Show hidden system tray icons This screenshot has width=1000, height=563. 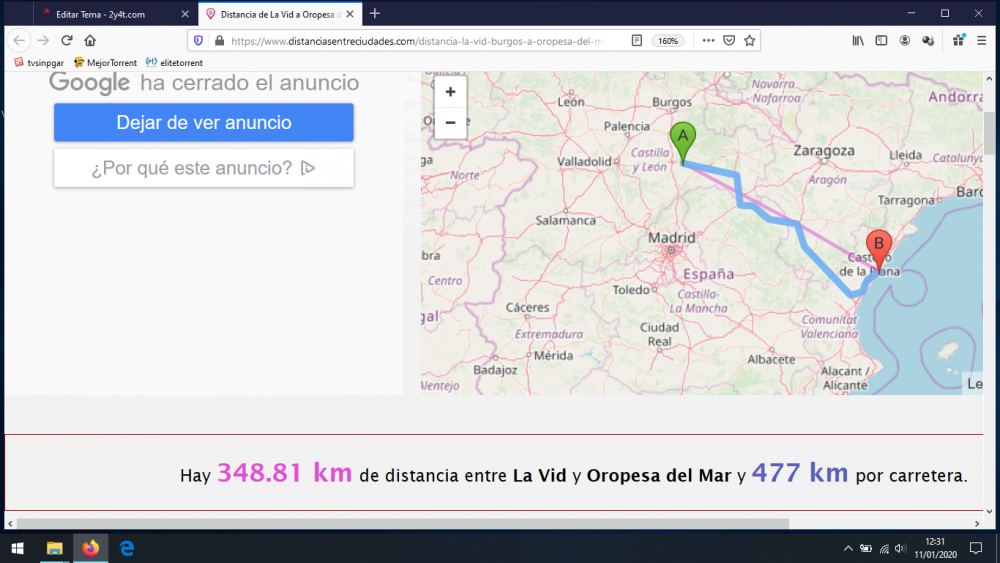(x=848, y=548)
